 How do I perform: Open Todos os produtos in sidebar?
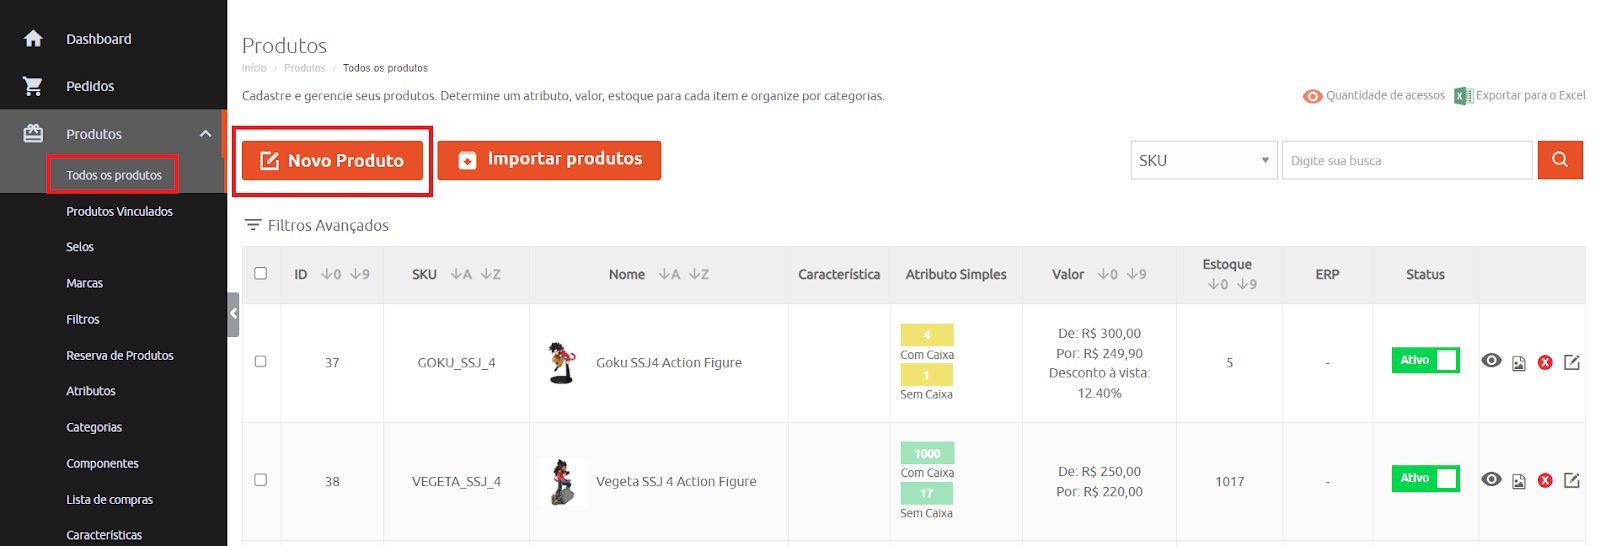[114, 175]
